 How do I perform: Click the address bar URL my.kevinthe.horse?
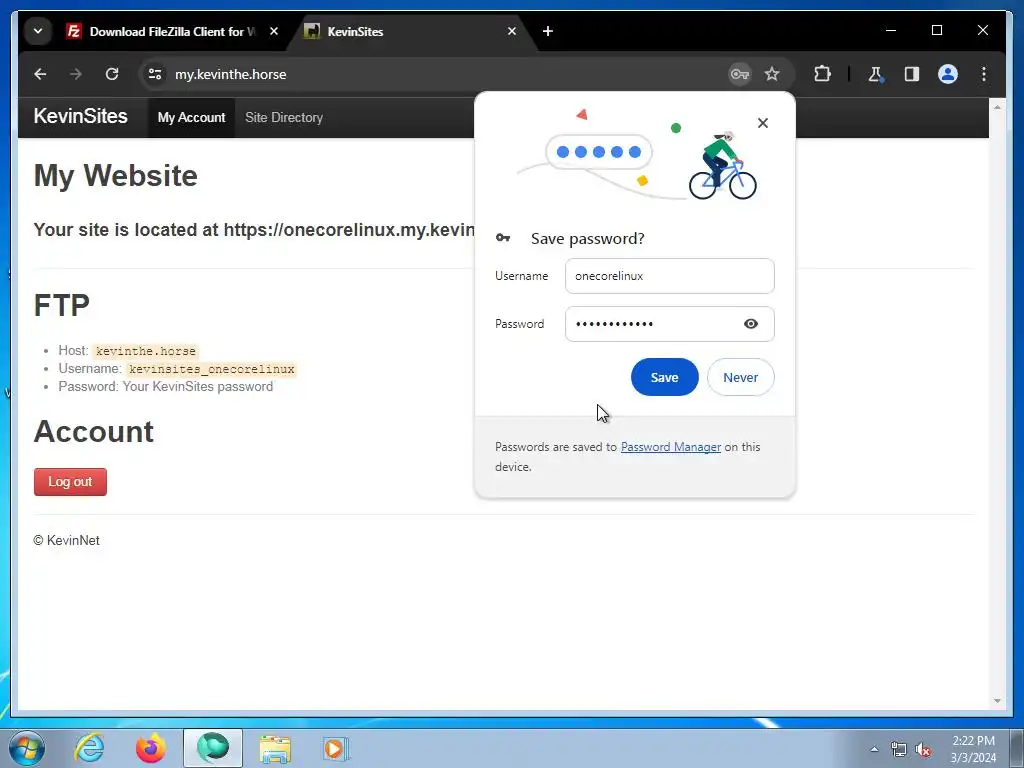(231, 74)
